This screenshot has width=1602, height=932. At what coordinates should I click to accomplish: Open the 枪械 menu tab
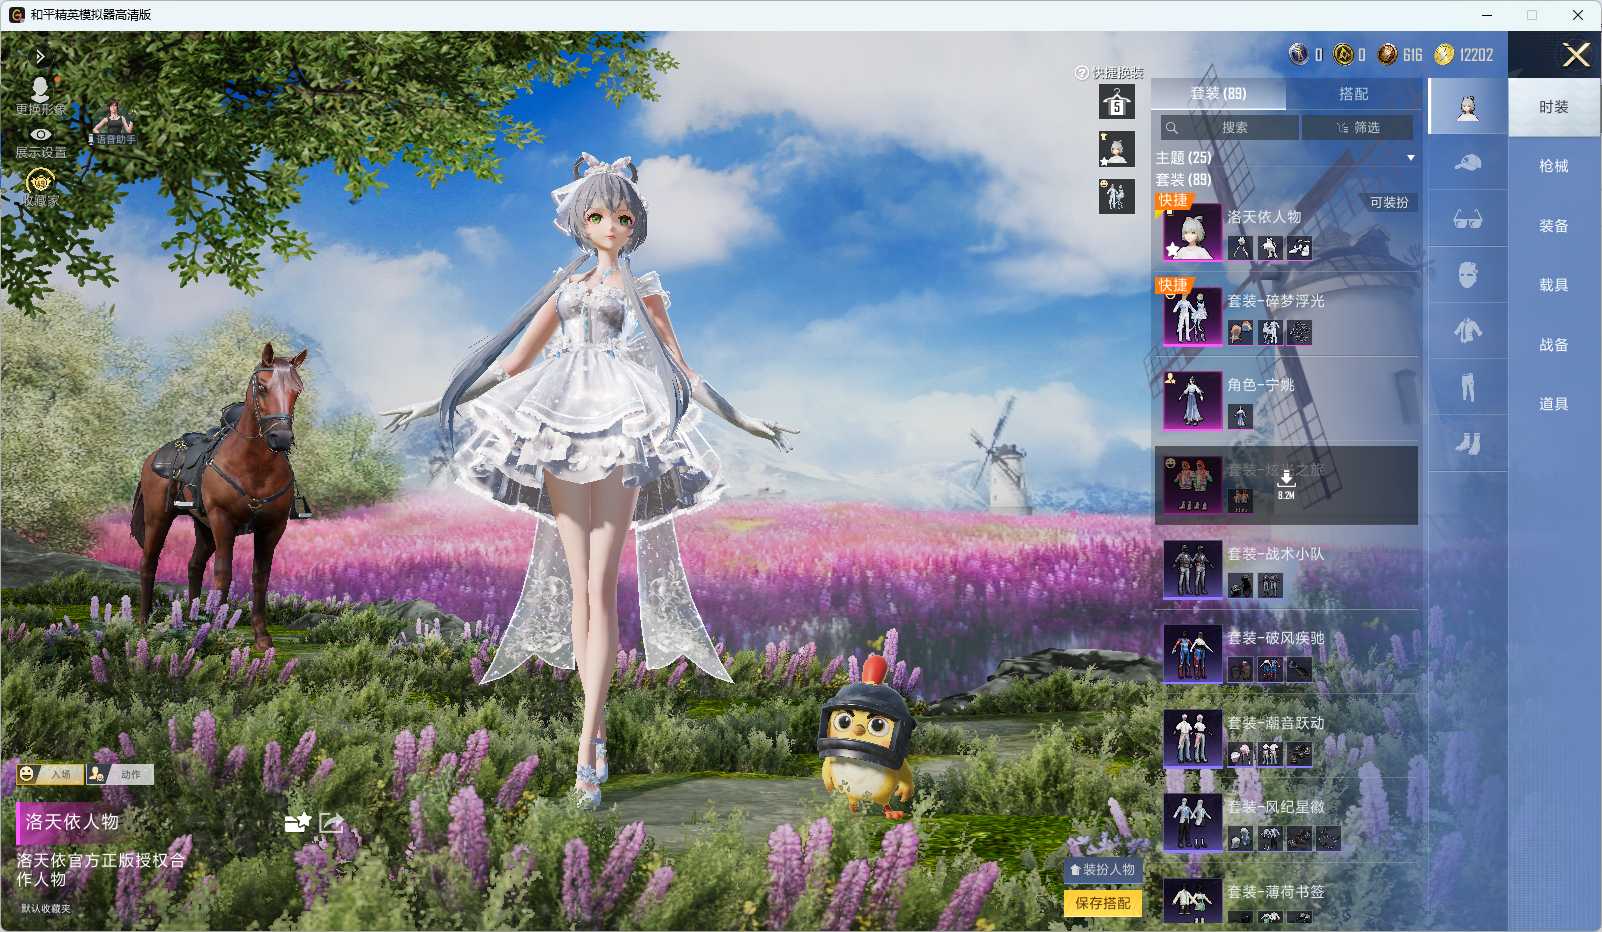tap(1553, 166)
